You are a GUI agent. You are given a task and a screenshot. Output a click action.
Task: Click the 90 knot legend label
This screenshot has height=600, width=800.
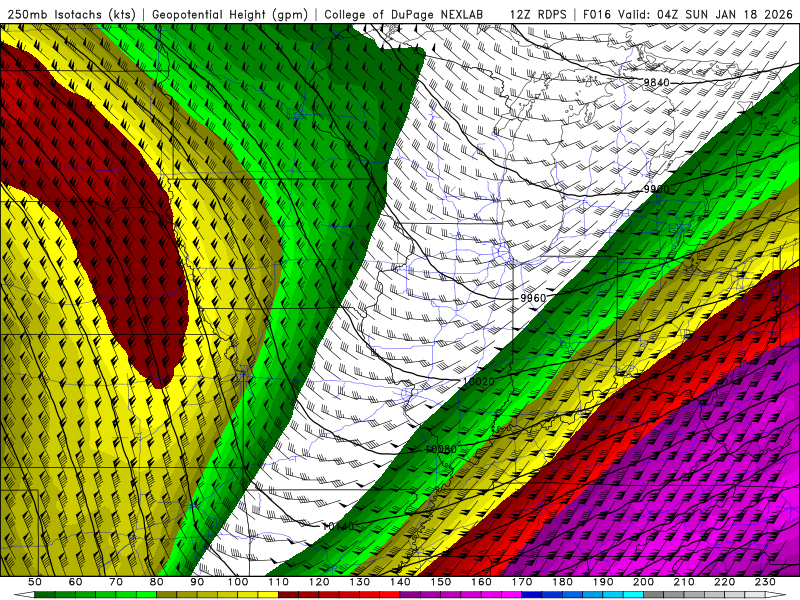tap(197, 582)
